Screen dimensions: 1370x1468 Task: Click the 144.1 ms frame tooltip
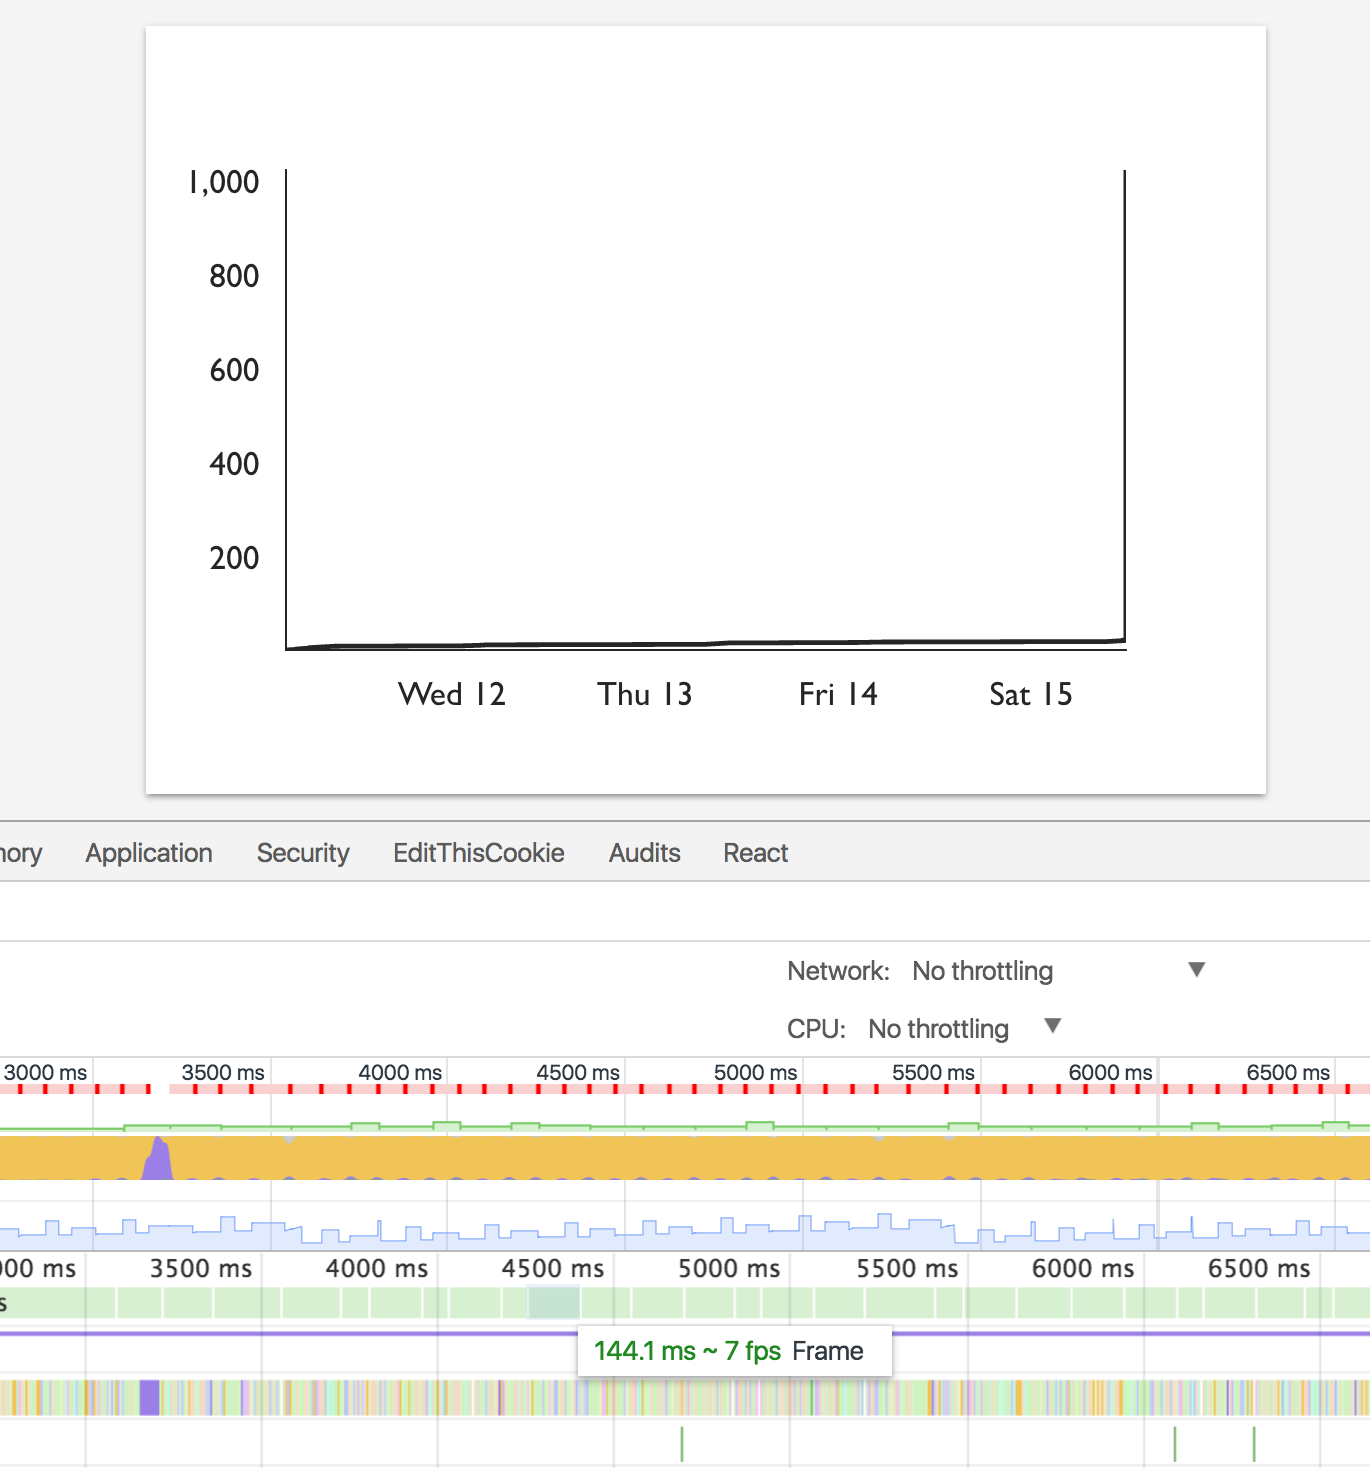tap(735, 1351)
